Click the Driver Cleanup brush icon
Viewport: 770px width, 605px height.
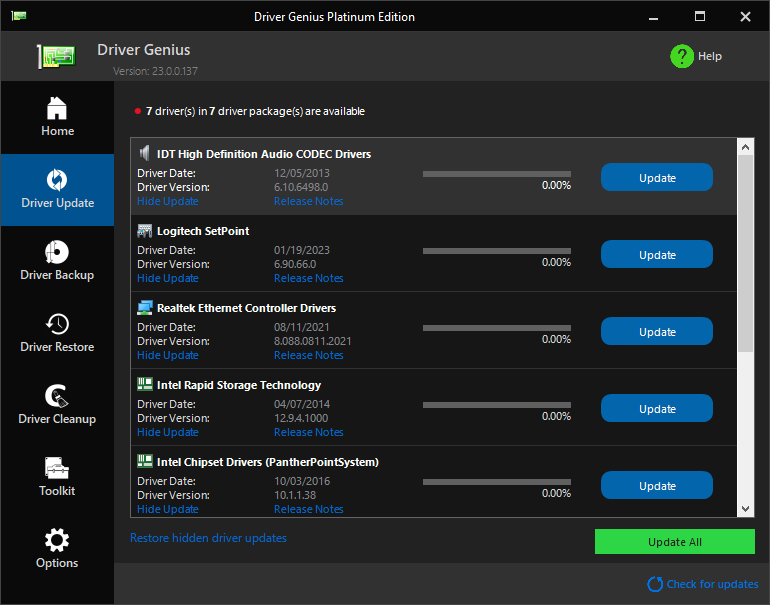[57, 396]
